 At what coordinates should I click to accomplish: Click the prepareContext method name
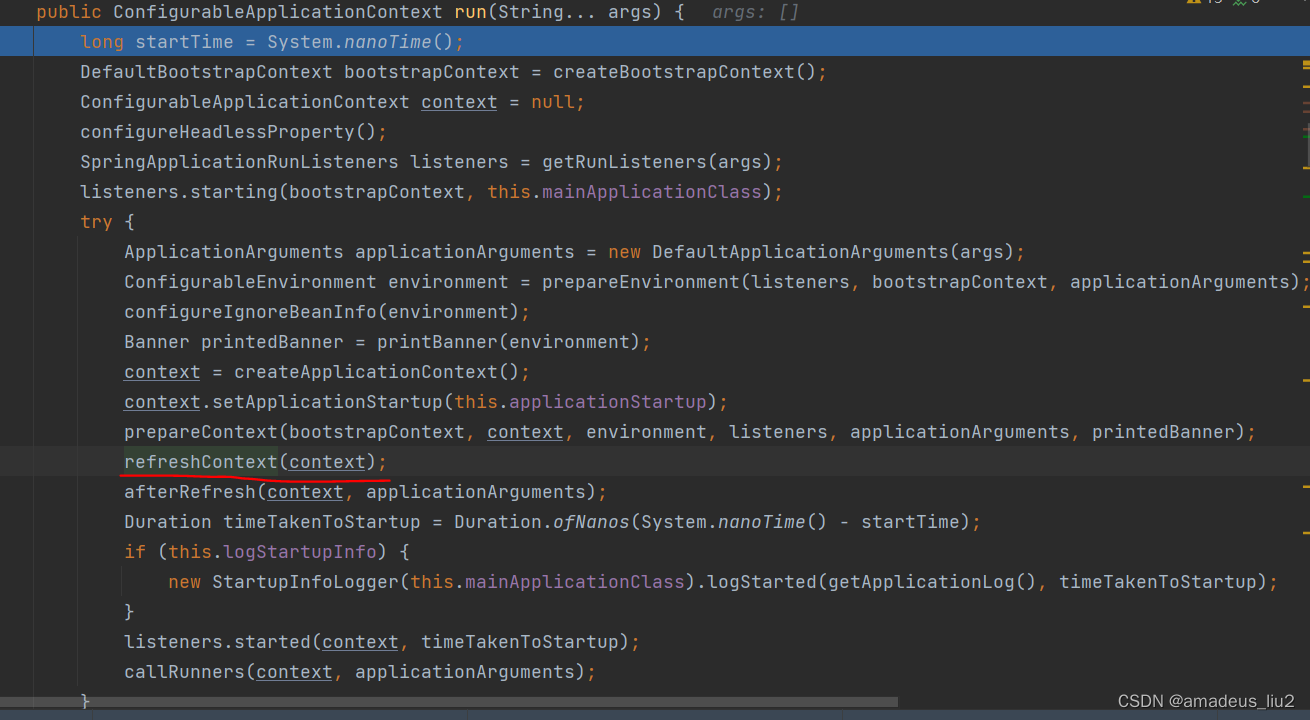click(x=201, y=432)
